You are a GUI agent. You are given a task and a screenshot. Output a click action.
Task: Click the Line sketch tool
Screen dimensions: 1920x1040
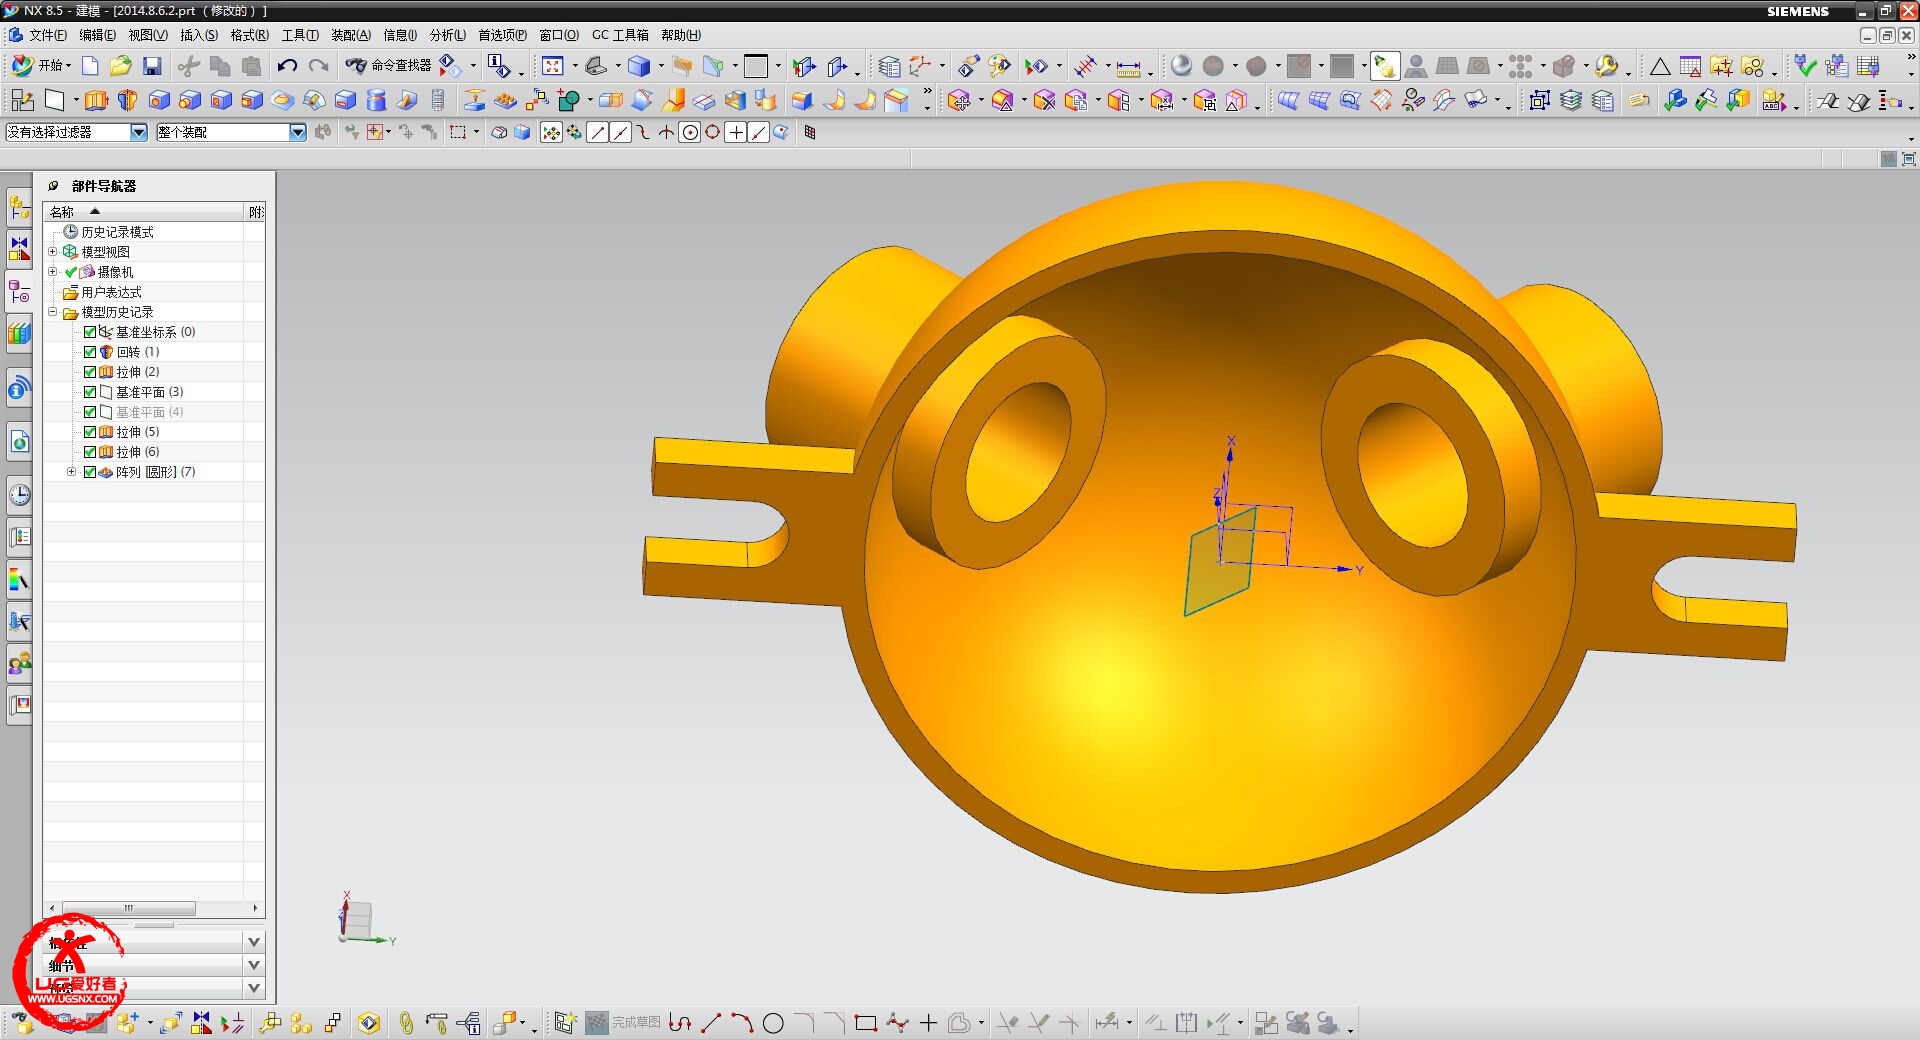click(711, 1023)
